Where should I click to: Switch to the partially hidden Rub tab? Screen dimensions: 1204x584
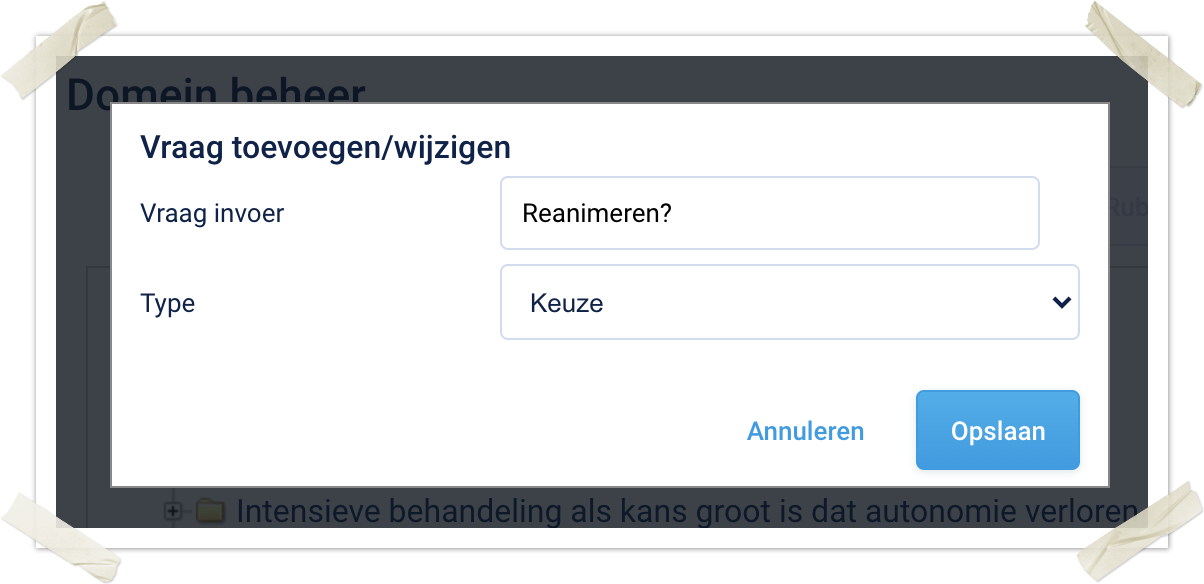click(1126, 207)
